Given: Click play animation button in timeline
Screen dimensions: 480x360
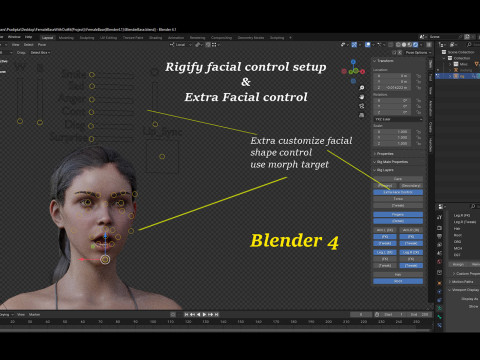Looking at the screenshot, I should click(204, 314).
